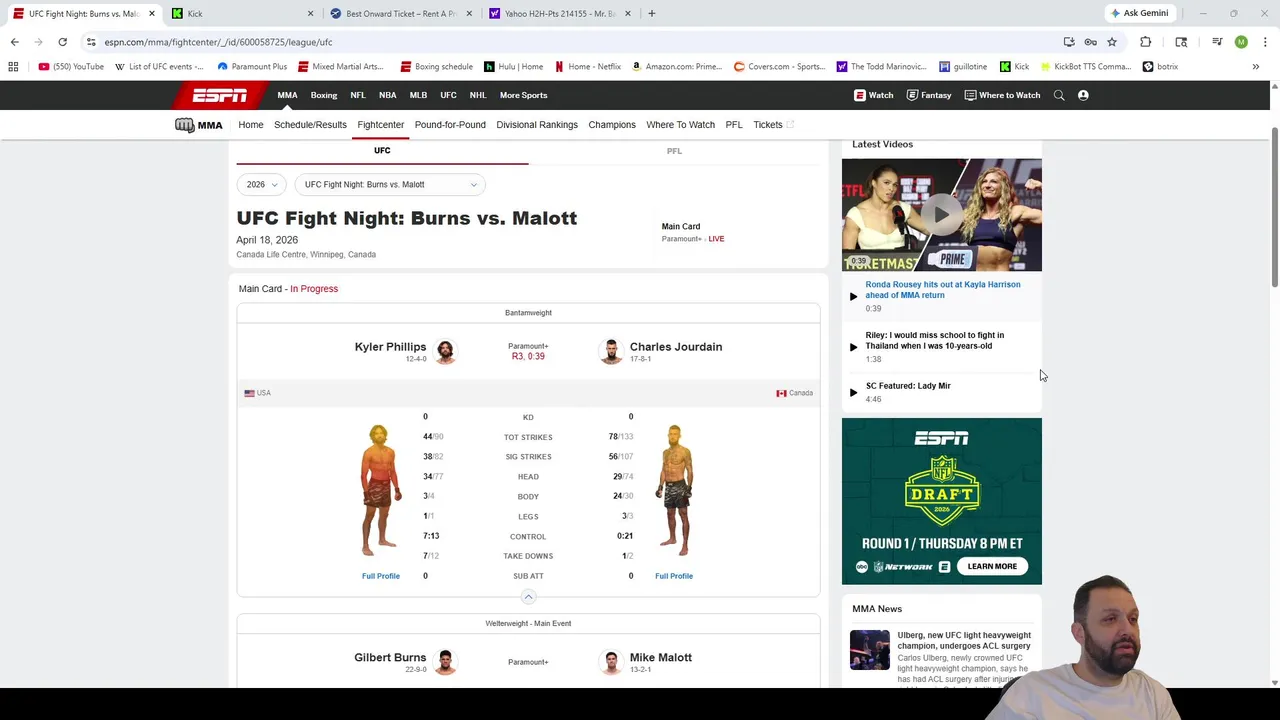Open the browser extensions puzzle icon
The height and width of the screenshot is (720, 1280).
click(x=1145, y=42)
